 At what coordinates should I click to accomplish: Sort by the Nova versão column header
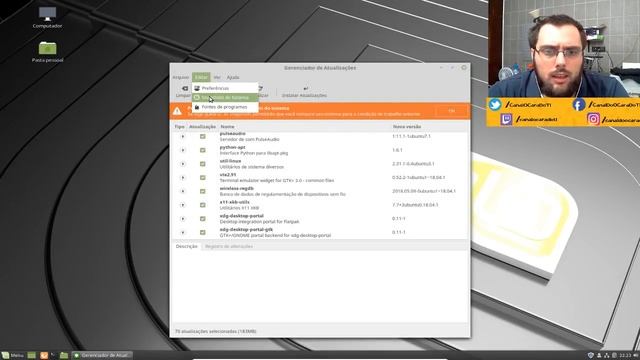coord(407,127)
